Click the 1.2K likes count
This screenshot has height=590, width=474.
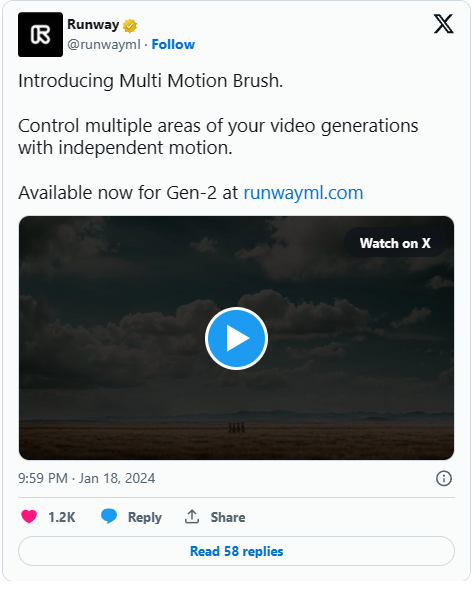click(62, 517)
